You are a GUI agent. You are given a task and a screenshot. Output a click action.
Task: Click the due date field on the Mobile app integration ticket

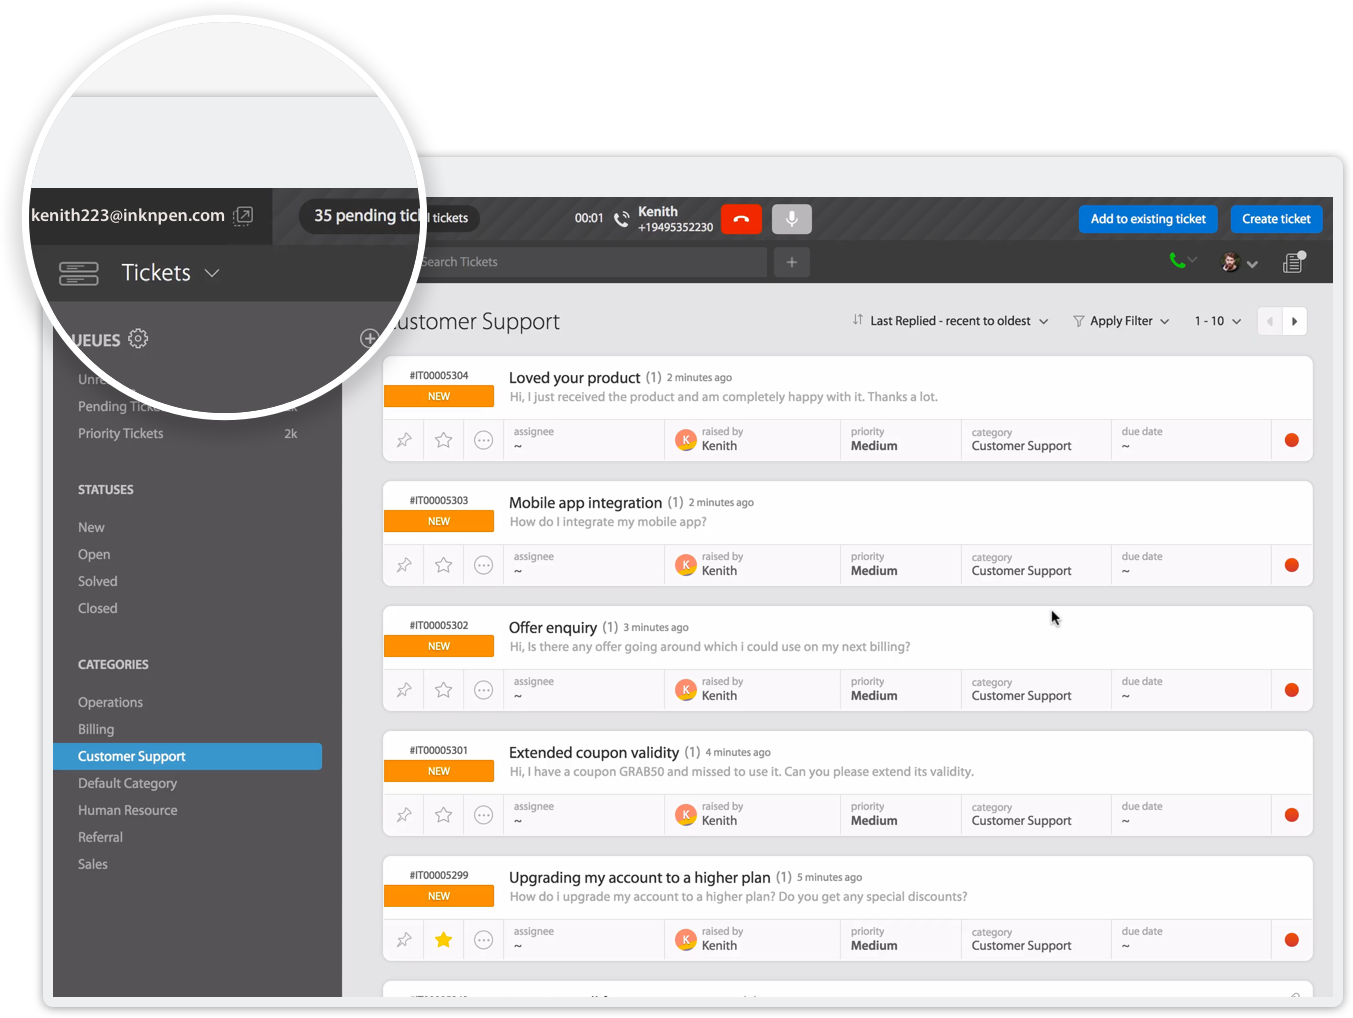[1190, 565]
